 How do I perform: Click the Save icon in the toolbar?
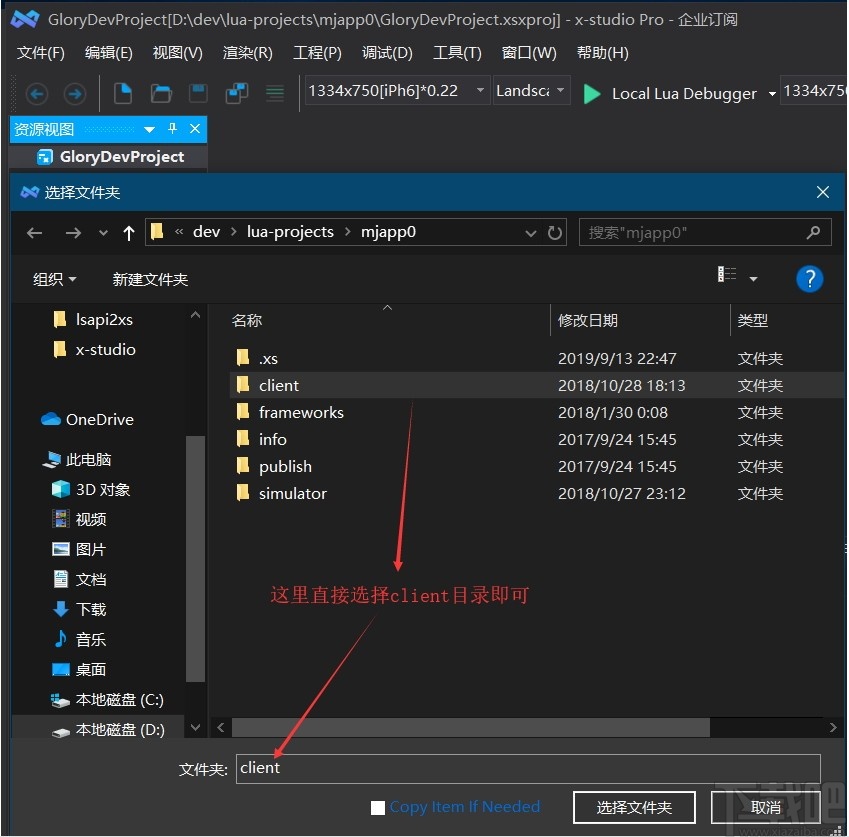coord(198,92)
